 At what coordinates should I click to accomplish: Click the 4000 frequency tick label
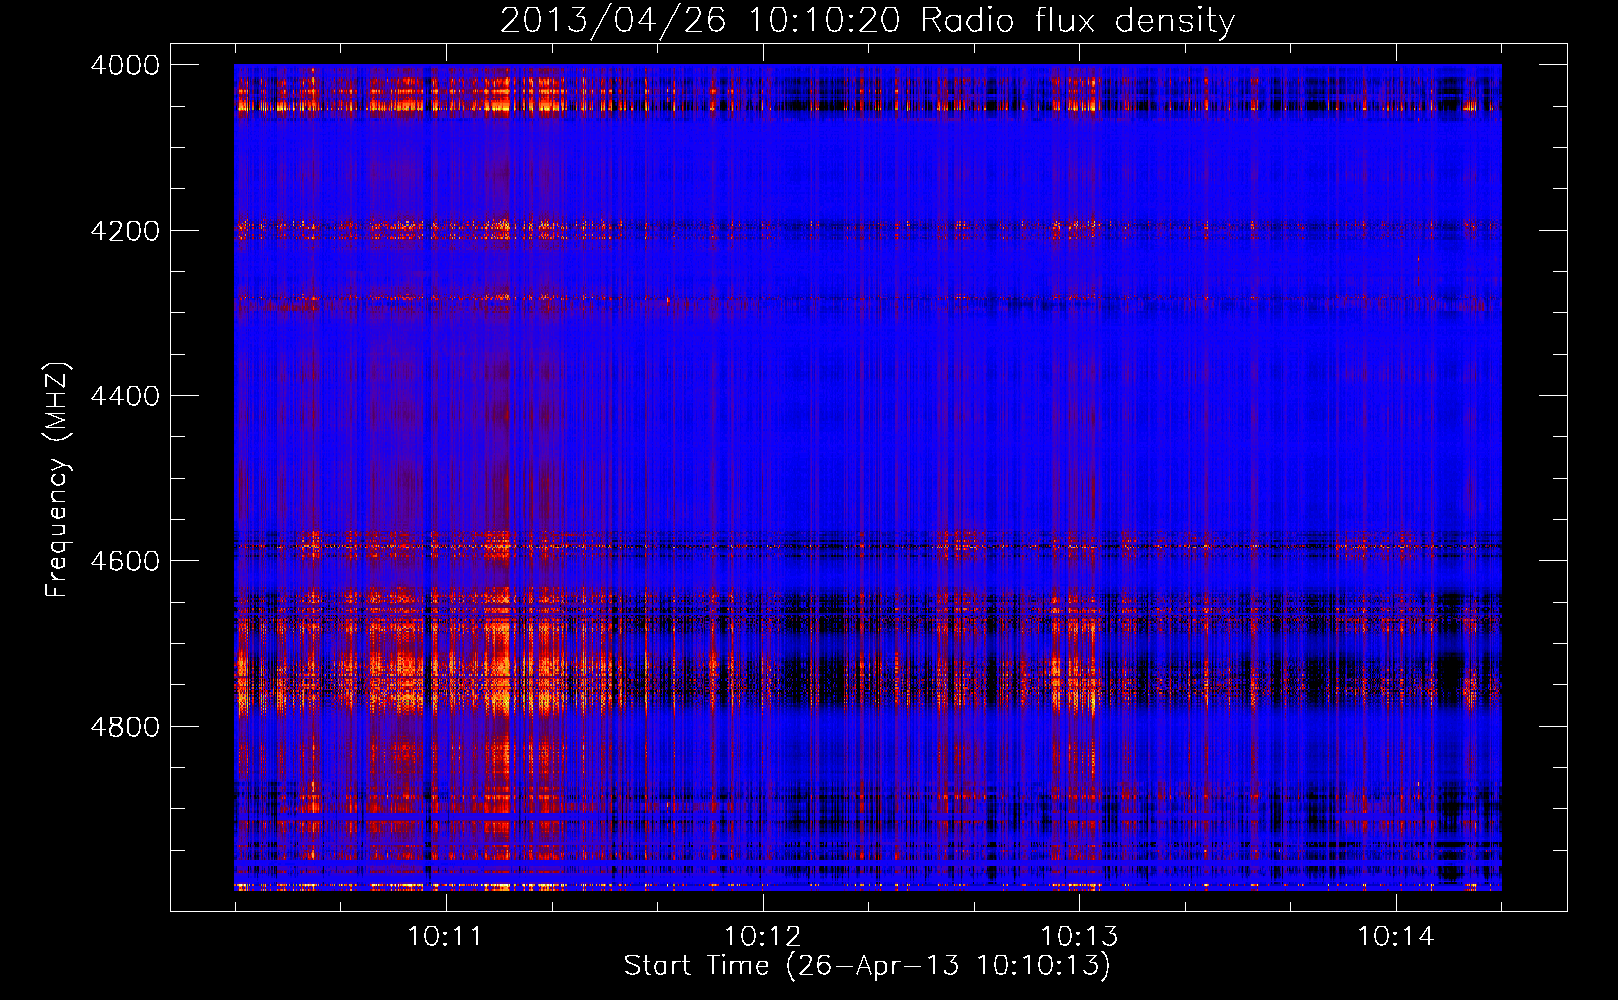125,65
